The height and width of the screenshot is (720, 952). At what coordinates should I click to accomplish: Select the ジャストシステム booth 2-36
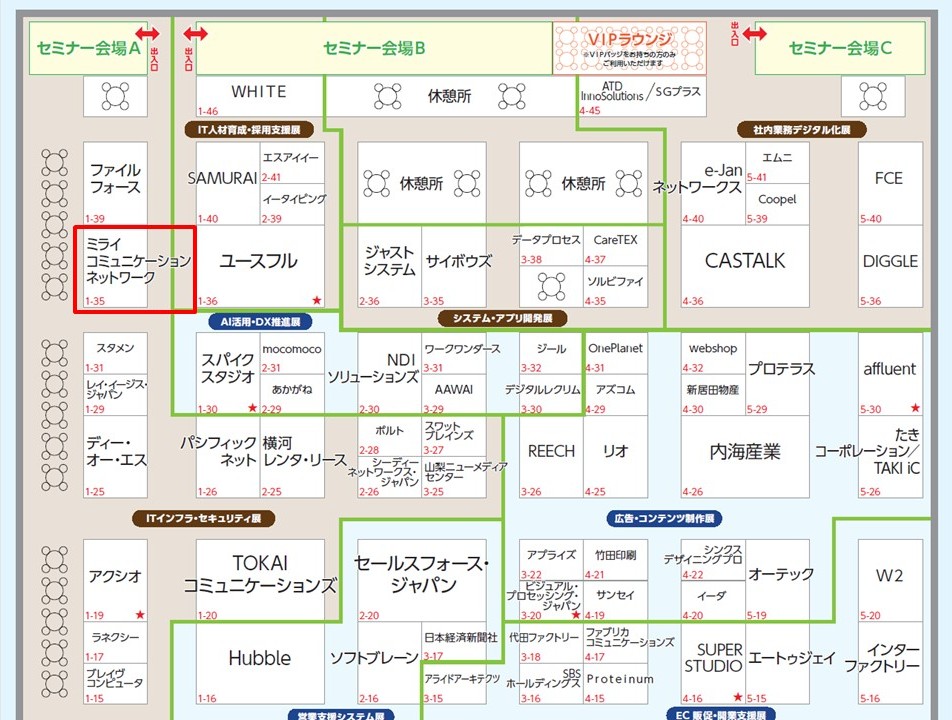tap(389, 267)
